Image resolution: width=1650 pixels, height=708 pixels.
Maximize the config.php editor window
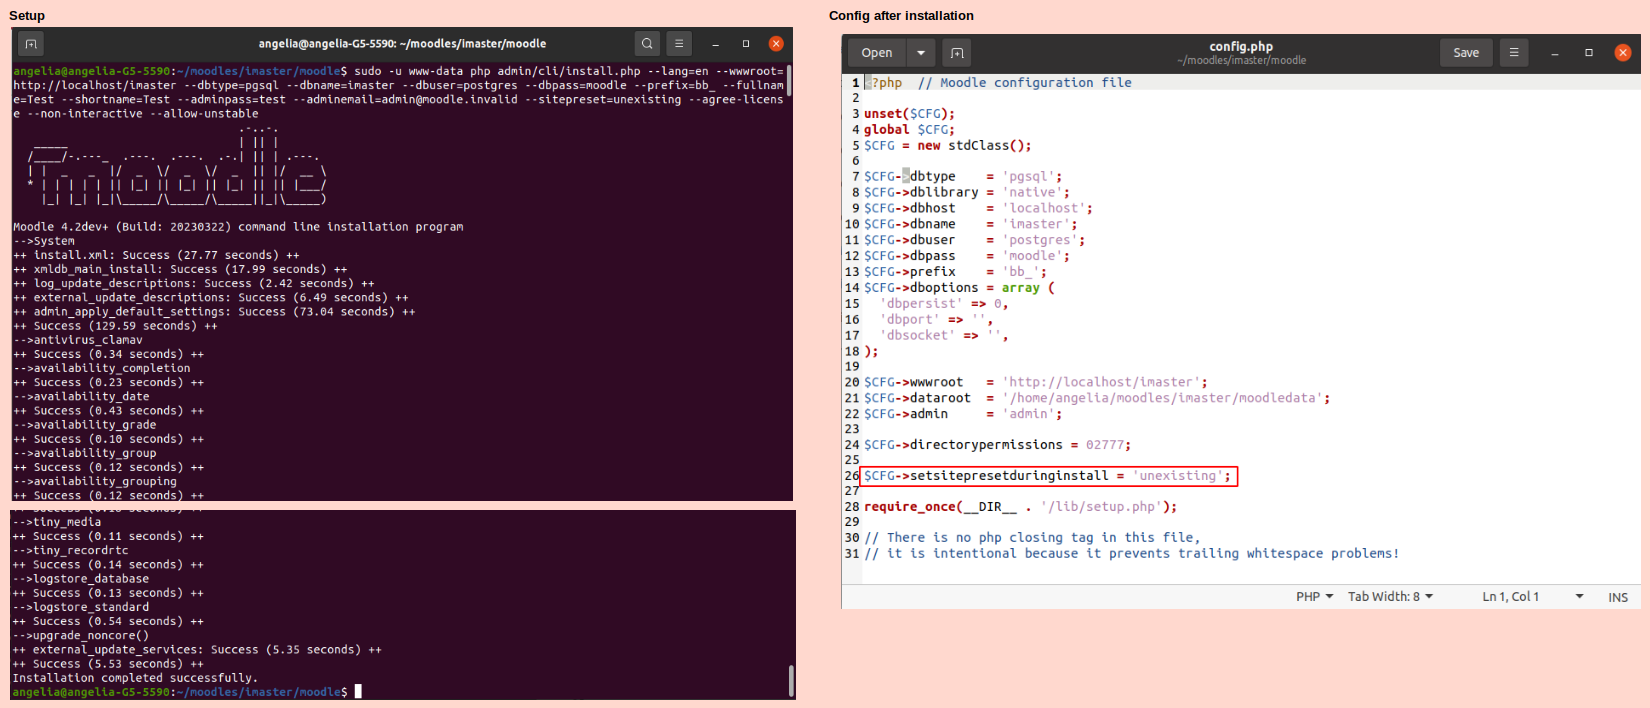pyautogui.click(x=1589, y=53)
